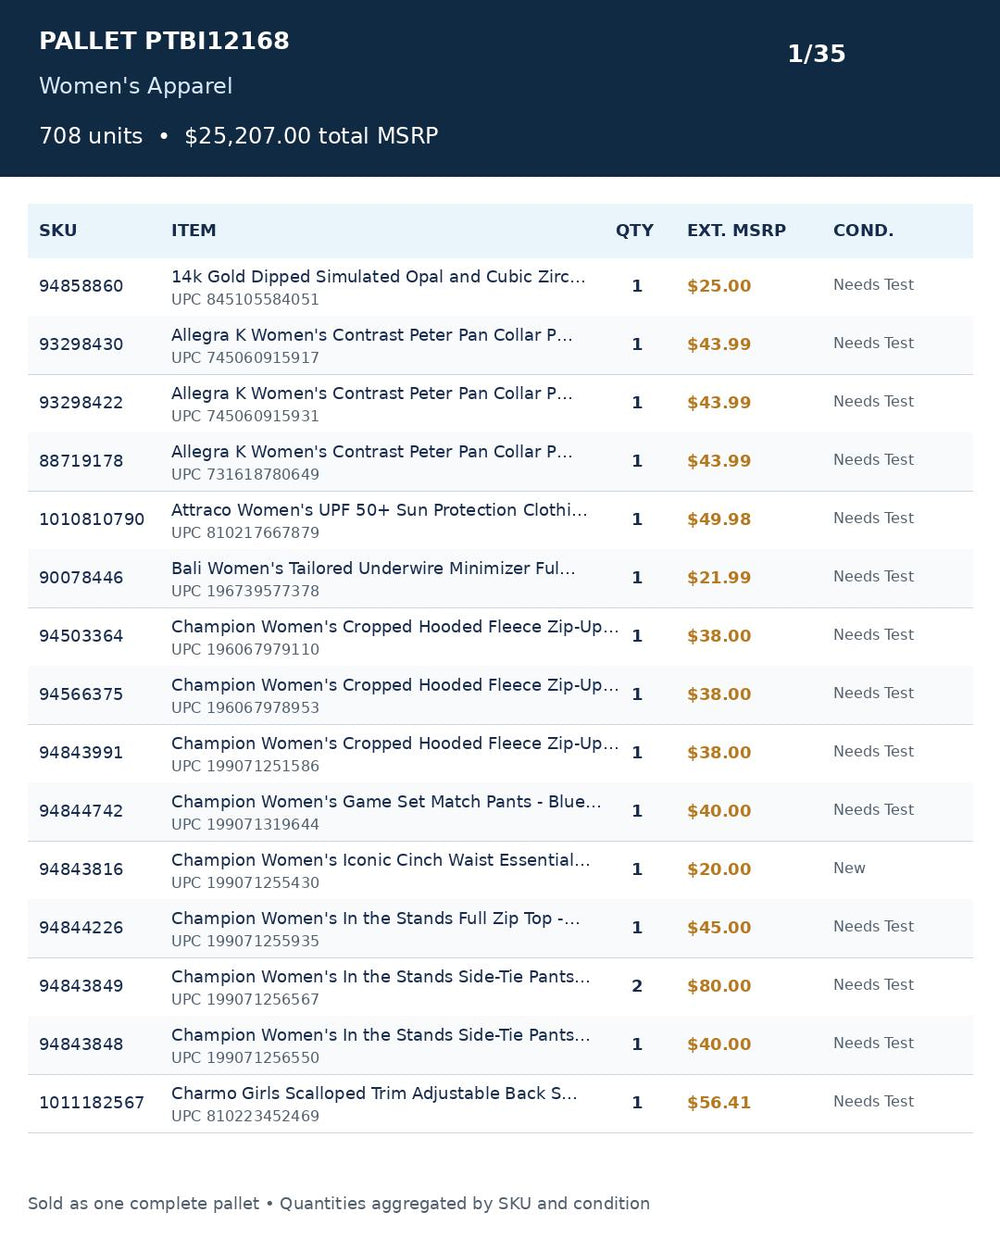The height and width of the screenshot is (1250, 1000).
Task: Select the EXT. MSRP column header
Action: [736, 230]
